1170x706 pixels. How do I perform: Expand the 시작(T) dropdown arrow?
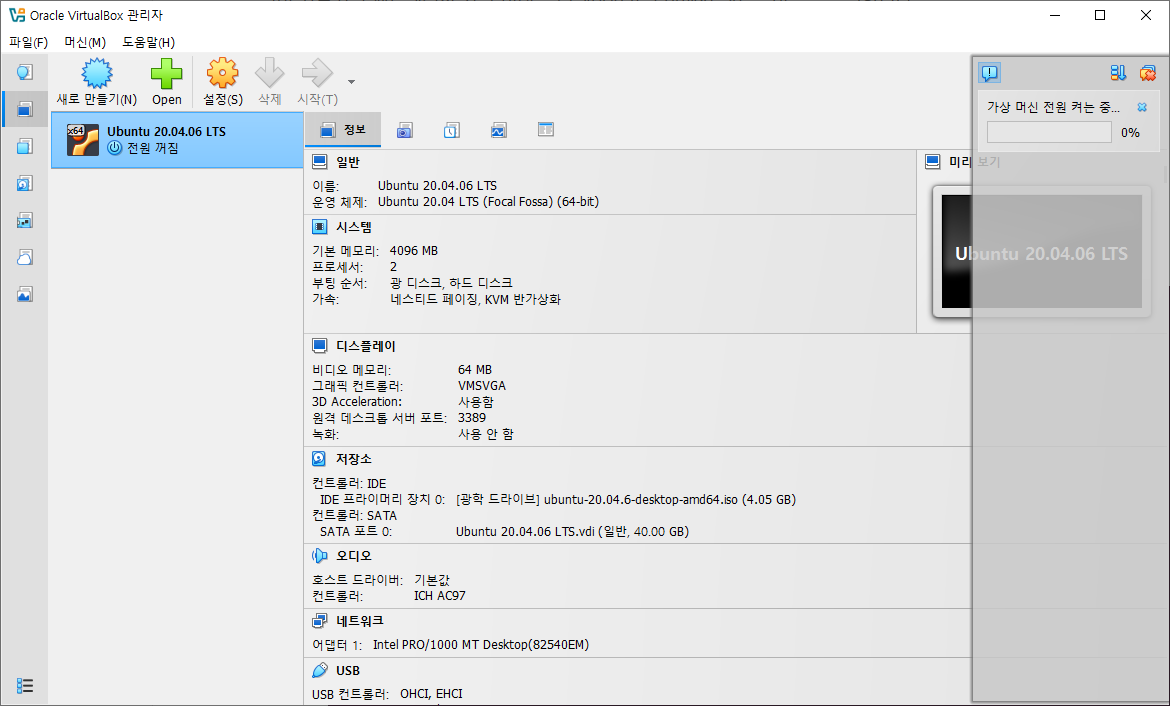[x=351, y=82]
